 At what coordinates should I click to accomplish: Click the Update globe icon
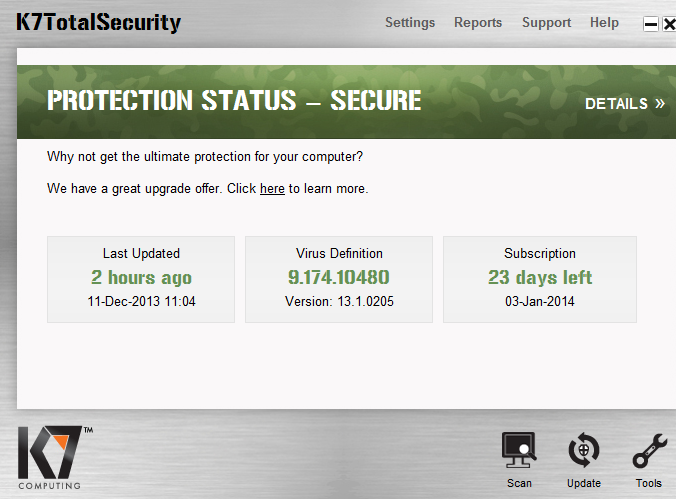584,451
